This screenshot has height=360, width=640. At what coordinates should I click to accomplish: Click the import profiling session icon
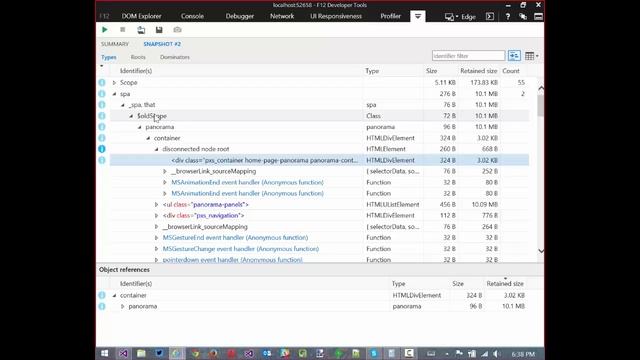141,30
